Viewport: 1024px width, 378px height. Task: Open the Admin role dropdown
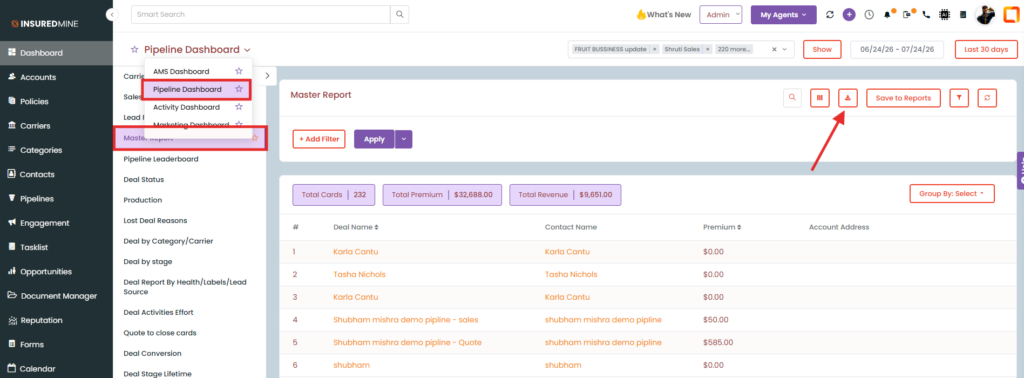point(720,14)
